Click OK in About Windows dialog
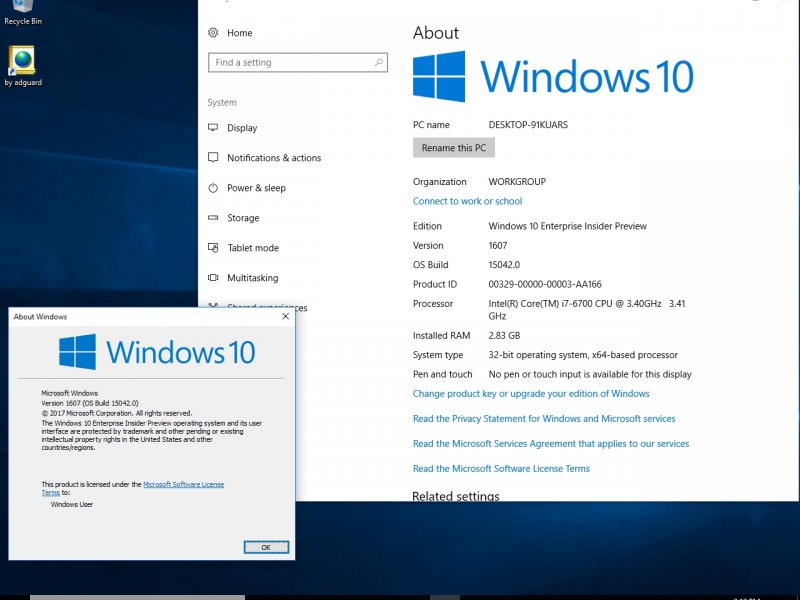800x600 pixels. [x=266, y=547]
